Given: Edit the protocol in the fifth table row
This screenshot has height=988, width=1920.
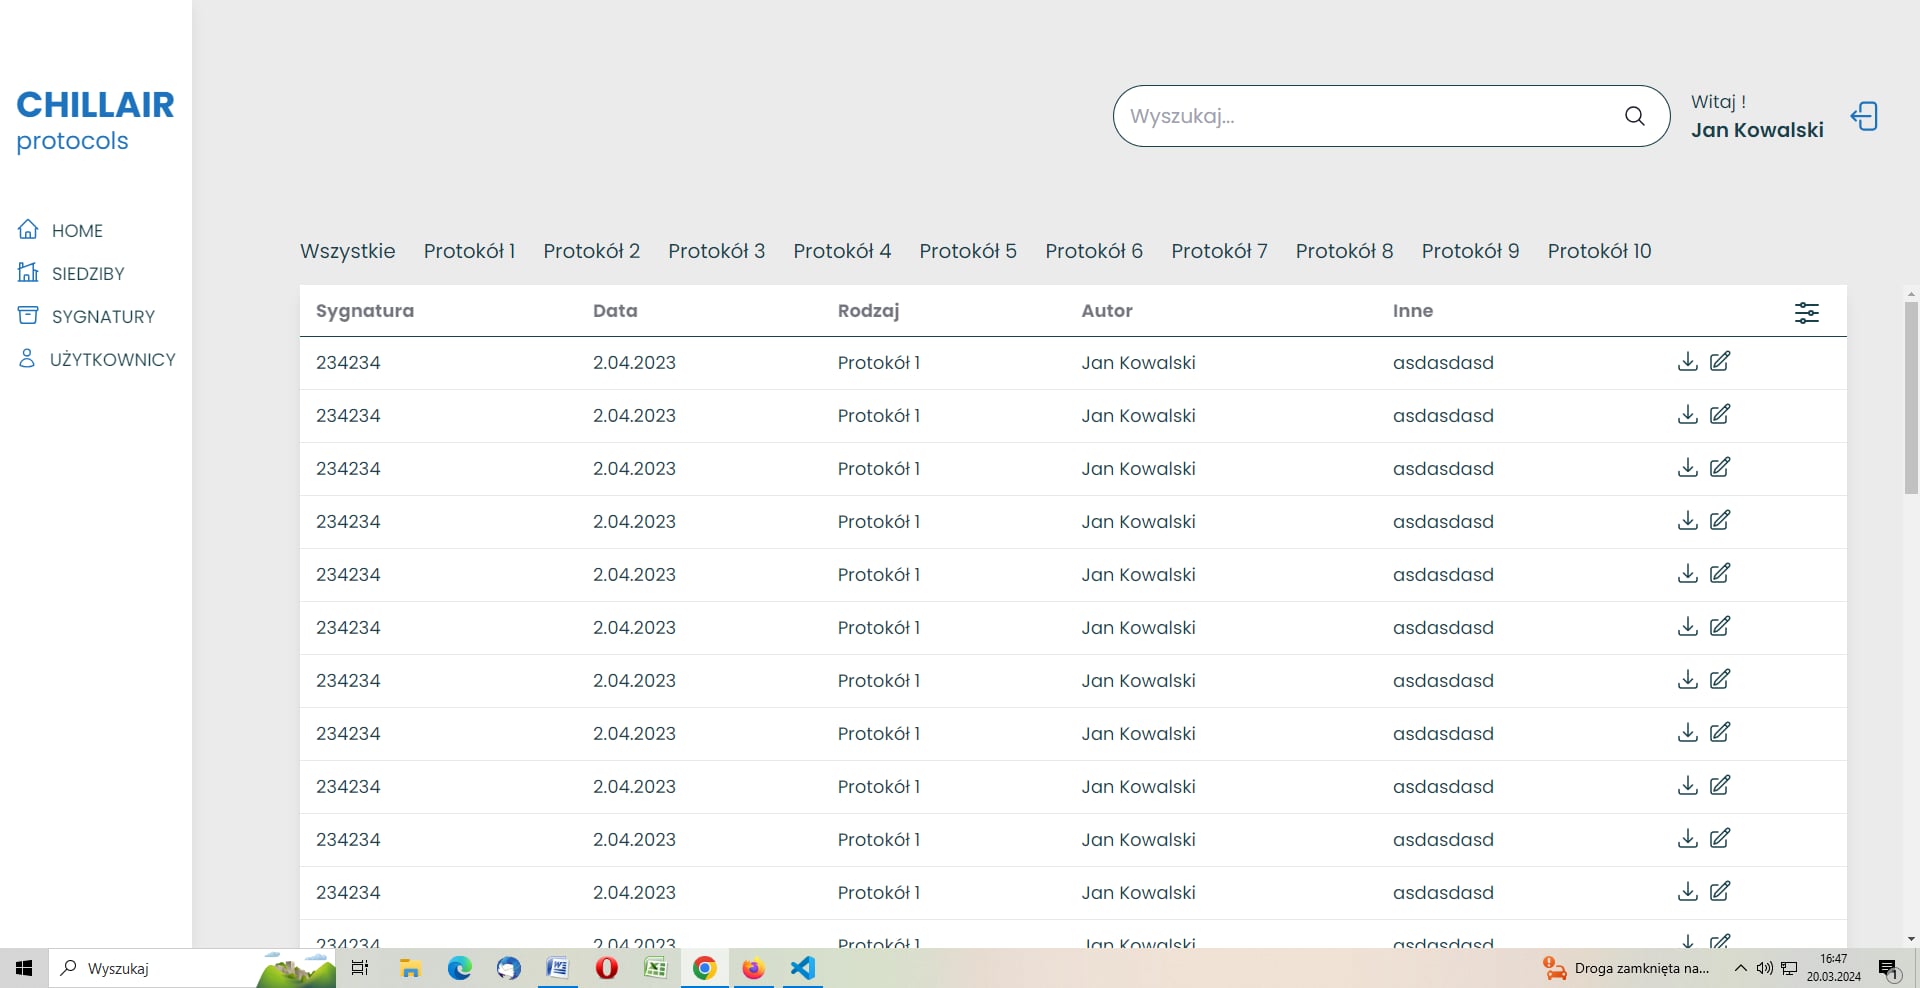Looking at the screenshot, I should (x=1720, y=573).
